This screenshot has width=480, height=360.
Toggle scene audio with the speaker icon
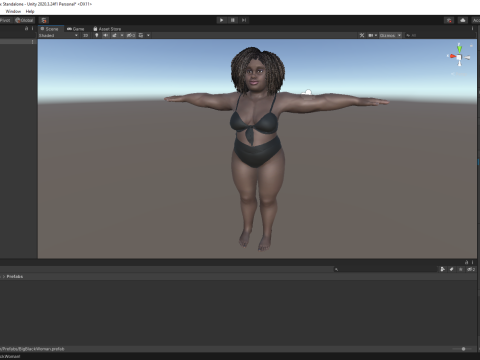pyautogui.click(x=106, y=35)
